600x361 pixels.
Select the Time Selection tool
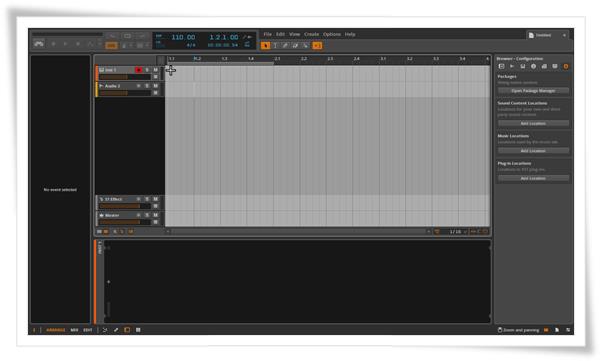click(x=275, y=46)
